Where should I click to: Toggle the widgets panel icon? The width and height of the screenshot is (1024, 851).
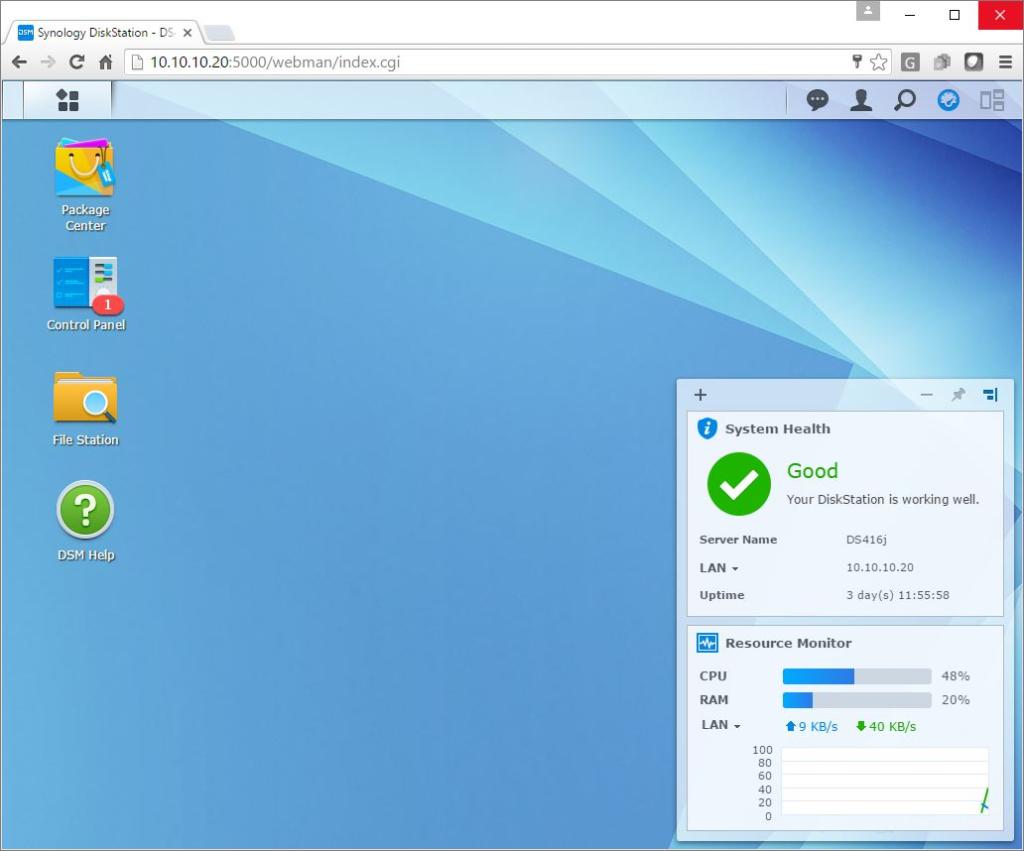992,100
